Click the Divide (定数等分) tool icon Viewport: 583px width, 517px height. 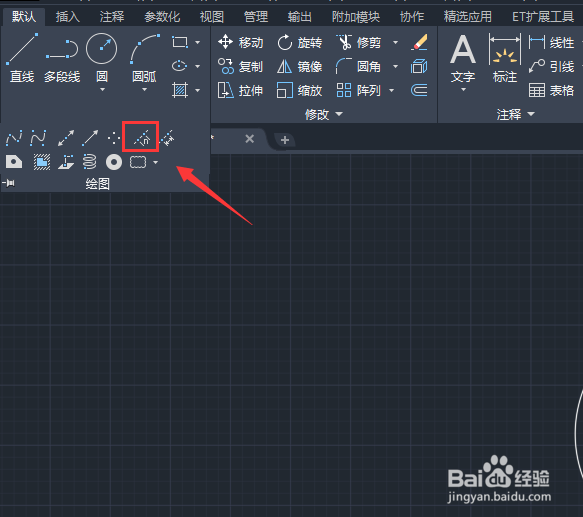(142, 138)
